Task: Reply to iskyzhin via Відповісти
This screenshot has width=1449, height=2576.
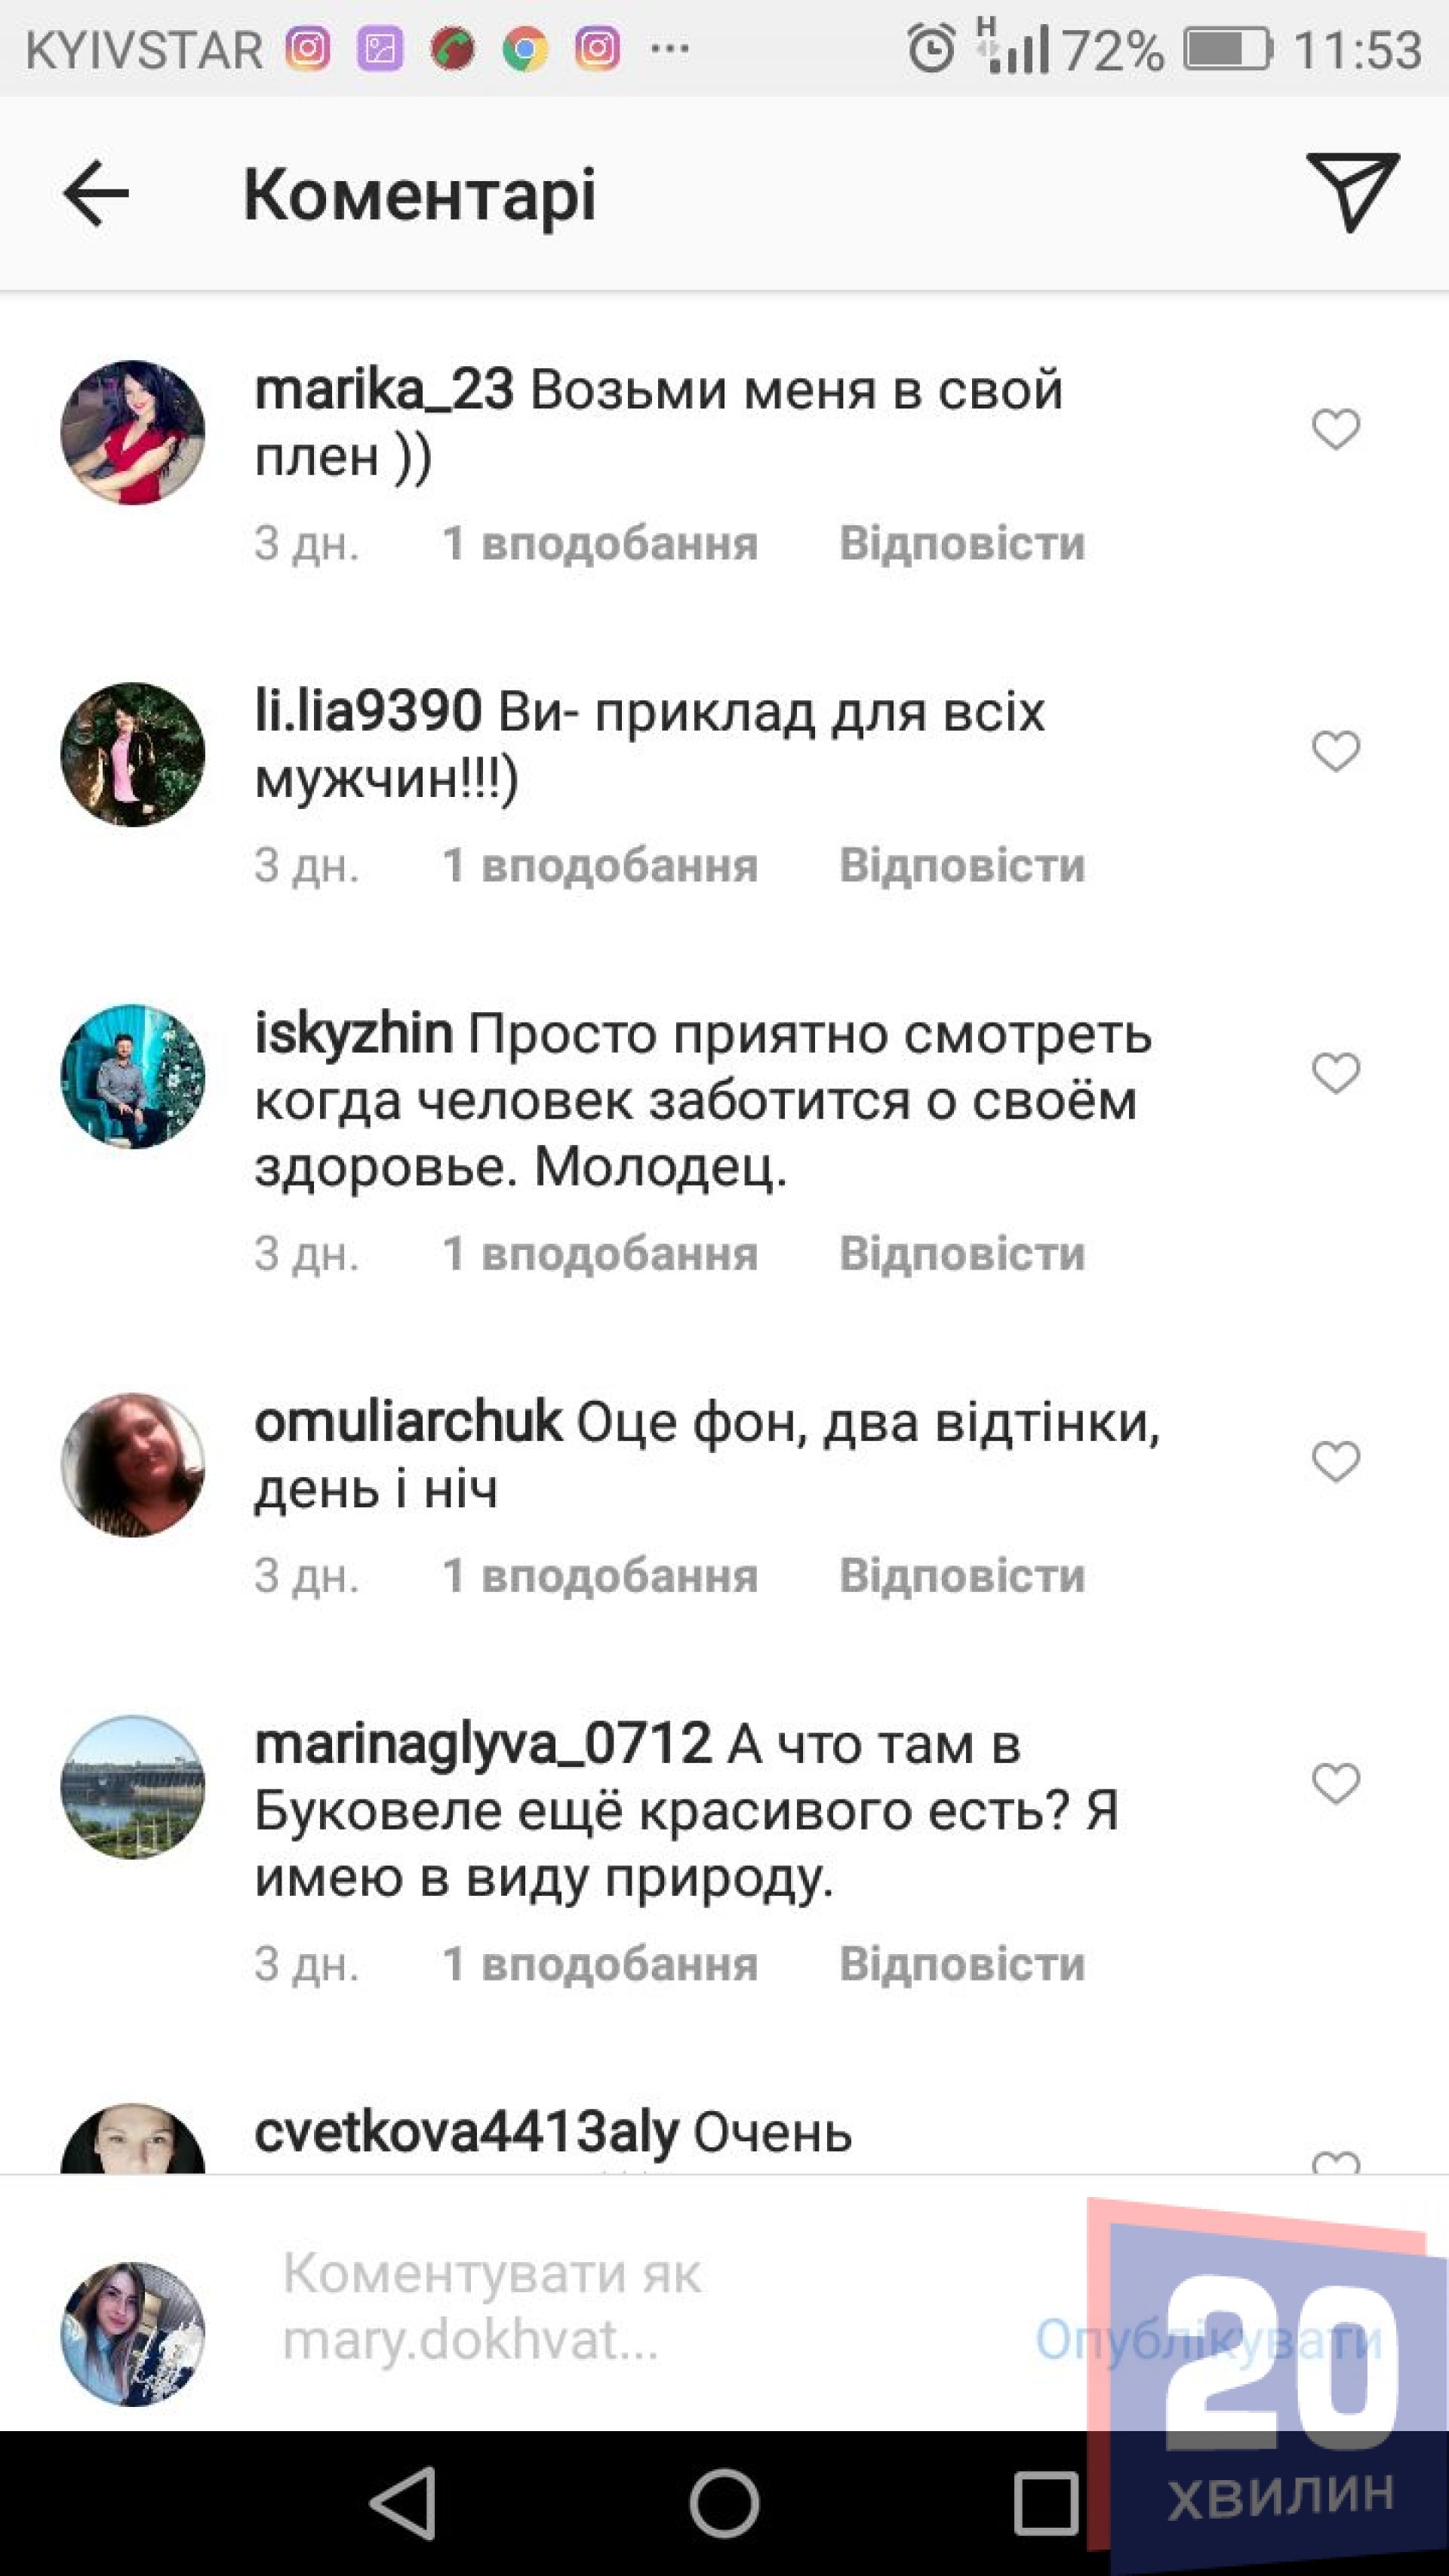Action: point(962,1253)
